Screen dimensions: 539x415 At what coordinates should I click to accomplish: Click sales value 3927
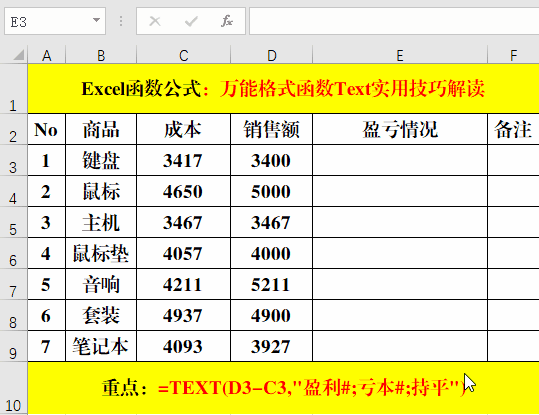coord(272,346)
